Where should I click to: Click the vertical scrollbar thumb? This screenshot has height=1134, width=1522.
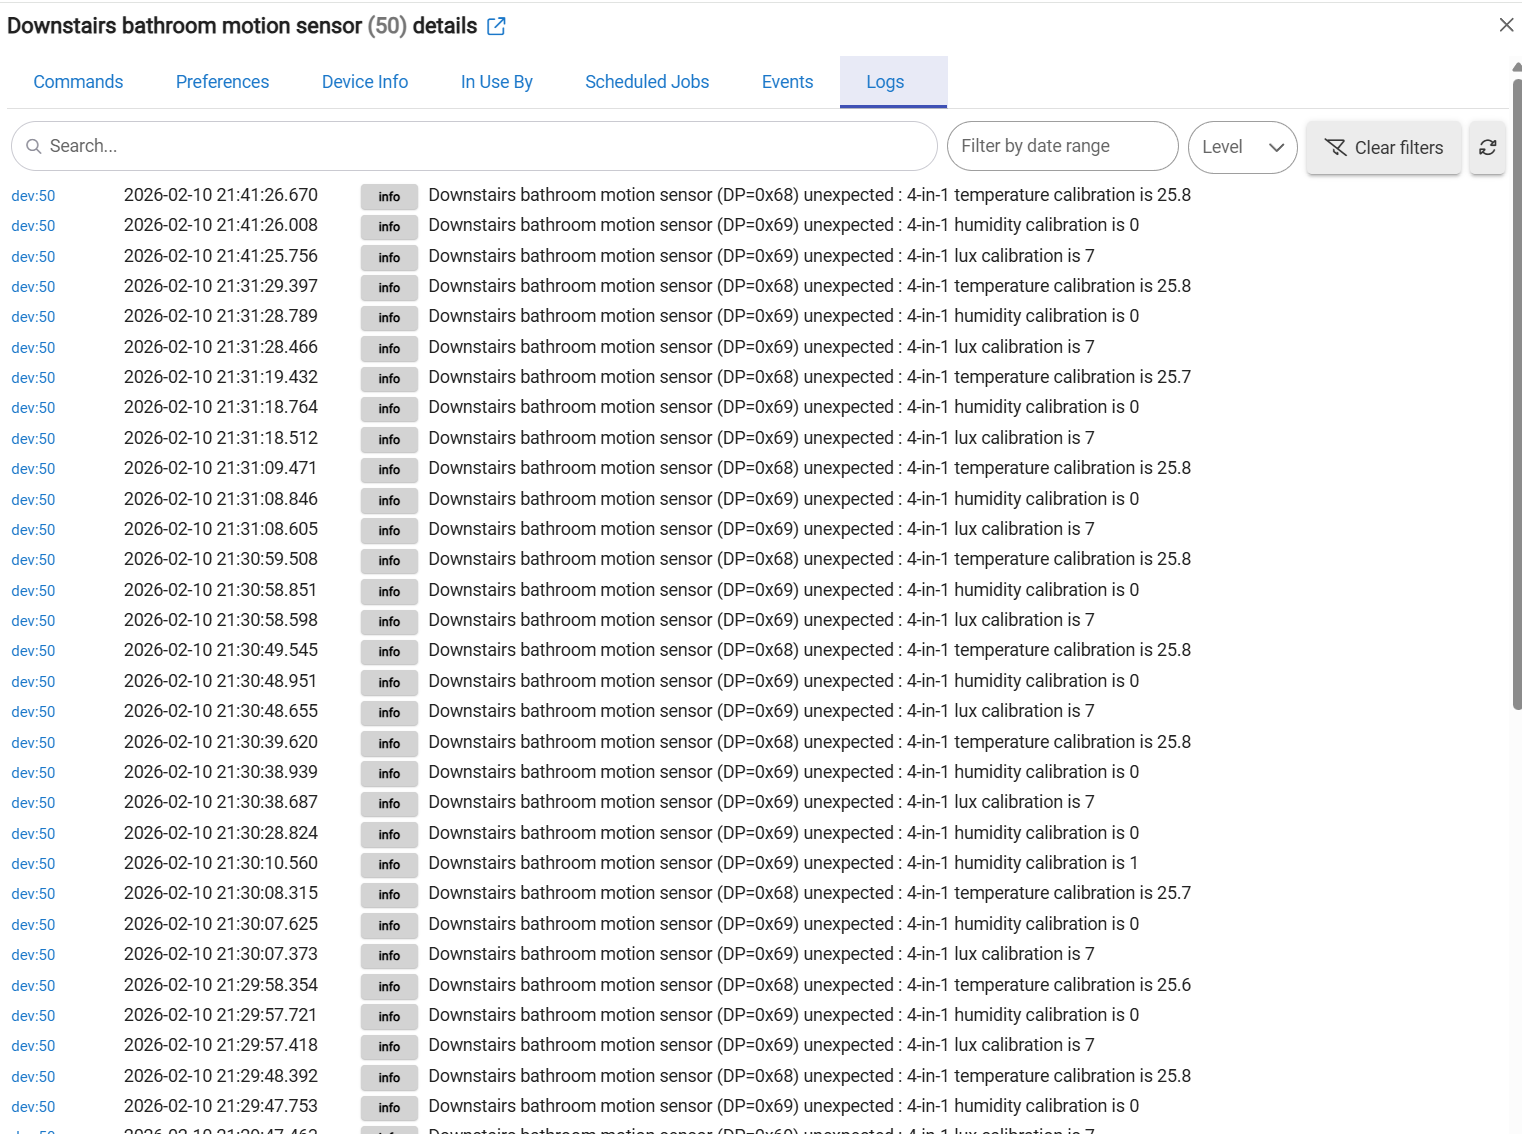pyautogui.click(x=1516, y=390)
